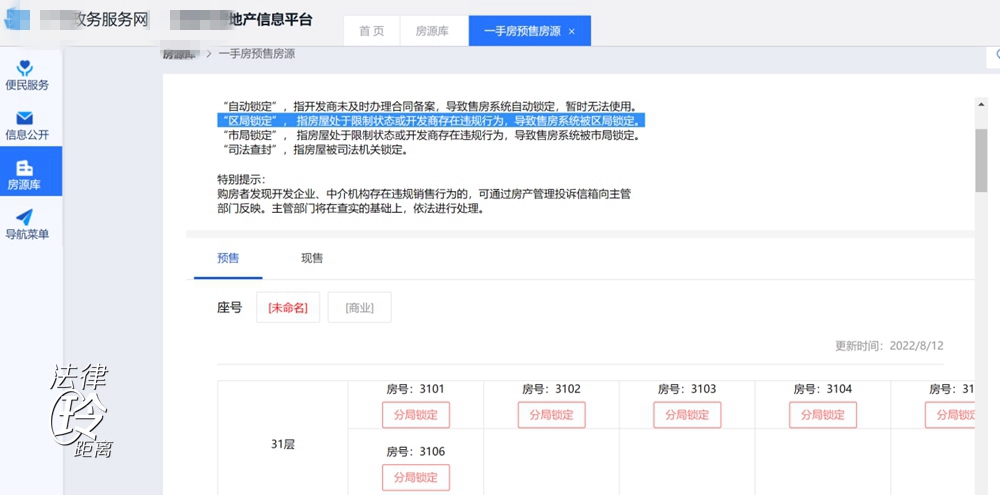
Task: Click the platform logo in the header
Action: click(14, 19)
